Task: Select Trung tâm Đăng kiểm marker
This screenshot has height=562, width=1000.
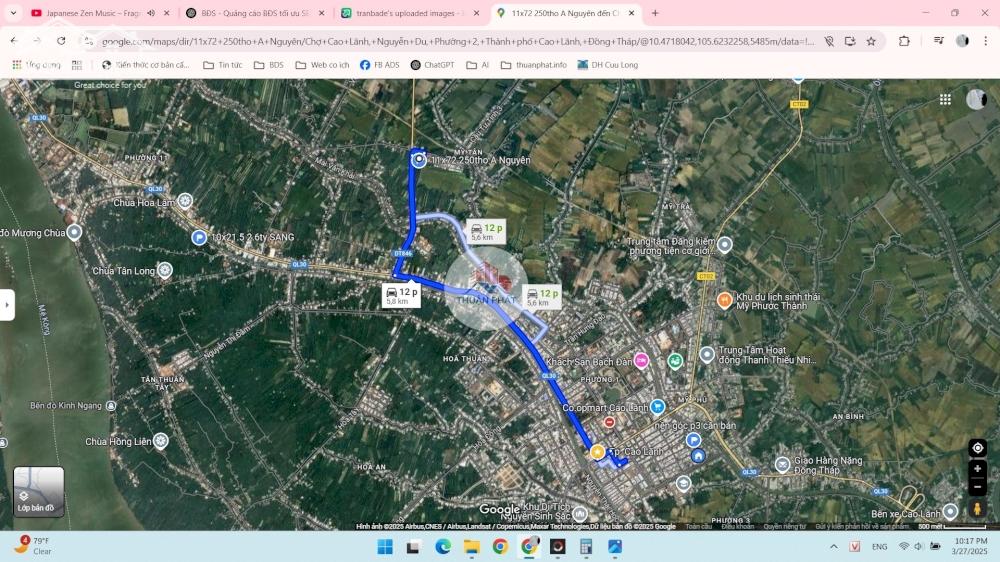Action: tap(724, 244)
